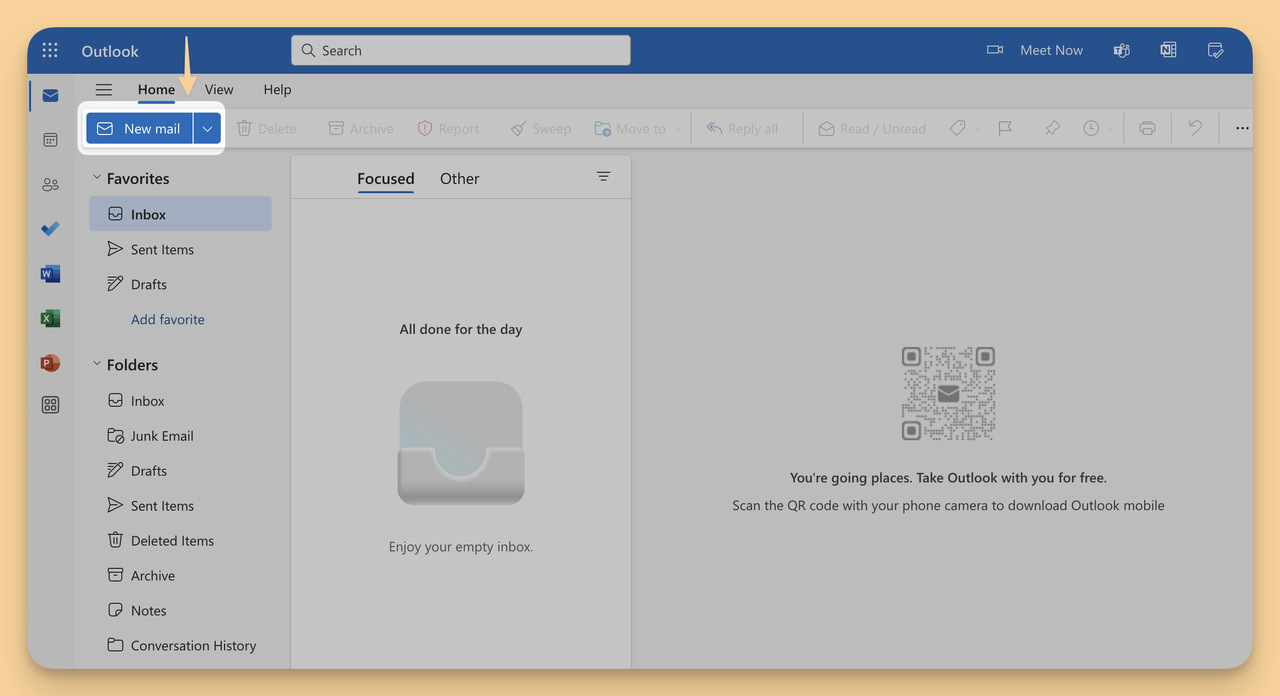This screenshot has width=1280, height=696.
Task: Click the Move to button
Action: (630, 128)
